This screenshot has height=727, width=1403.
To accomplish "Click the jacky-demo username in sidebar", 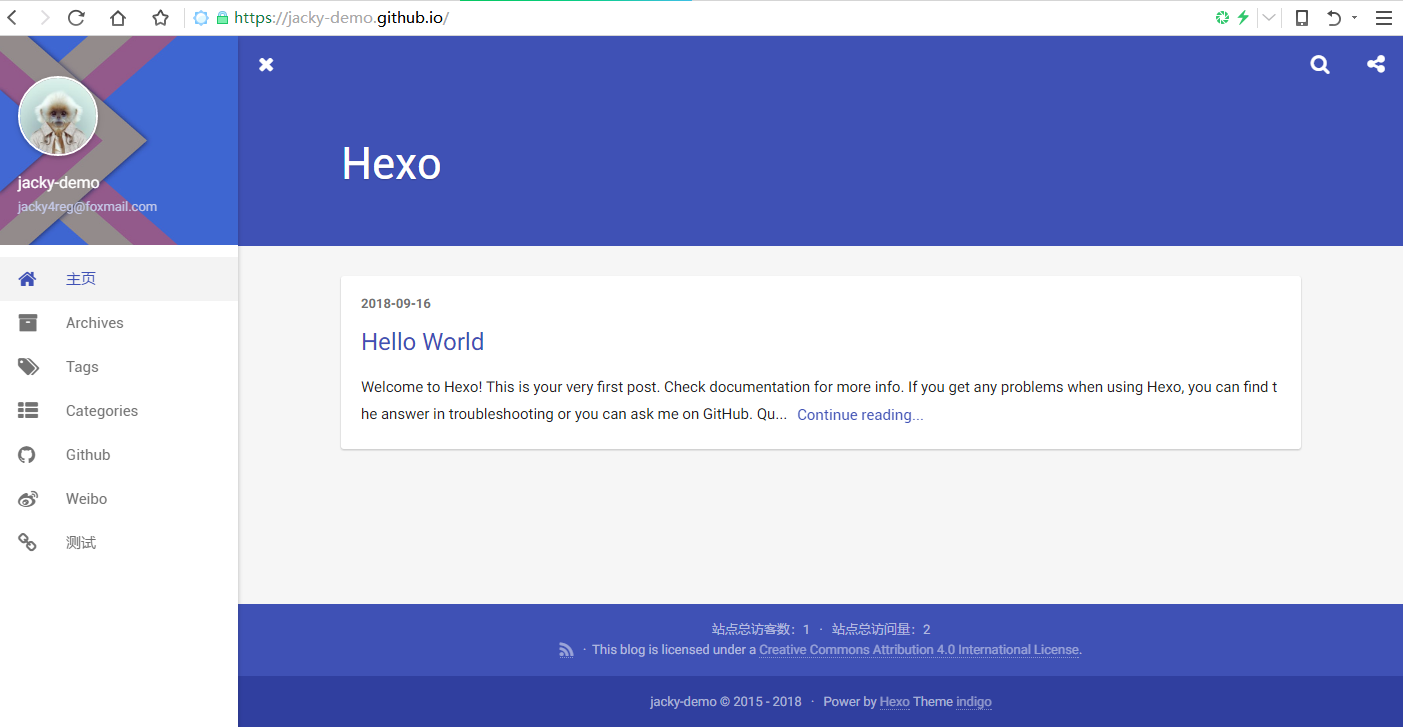I will pyautogui.click(x=58, y=183).
